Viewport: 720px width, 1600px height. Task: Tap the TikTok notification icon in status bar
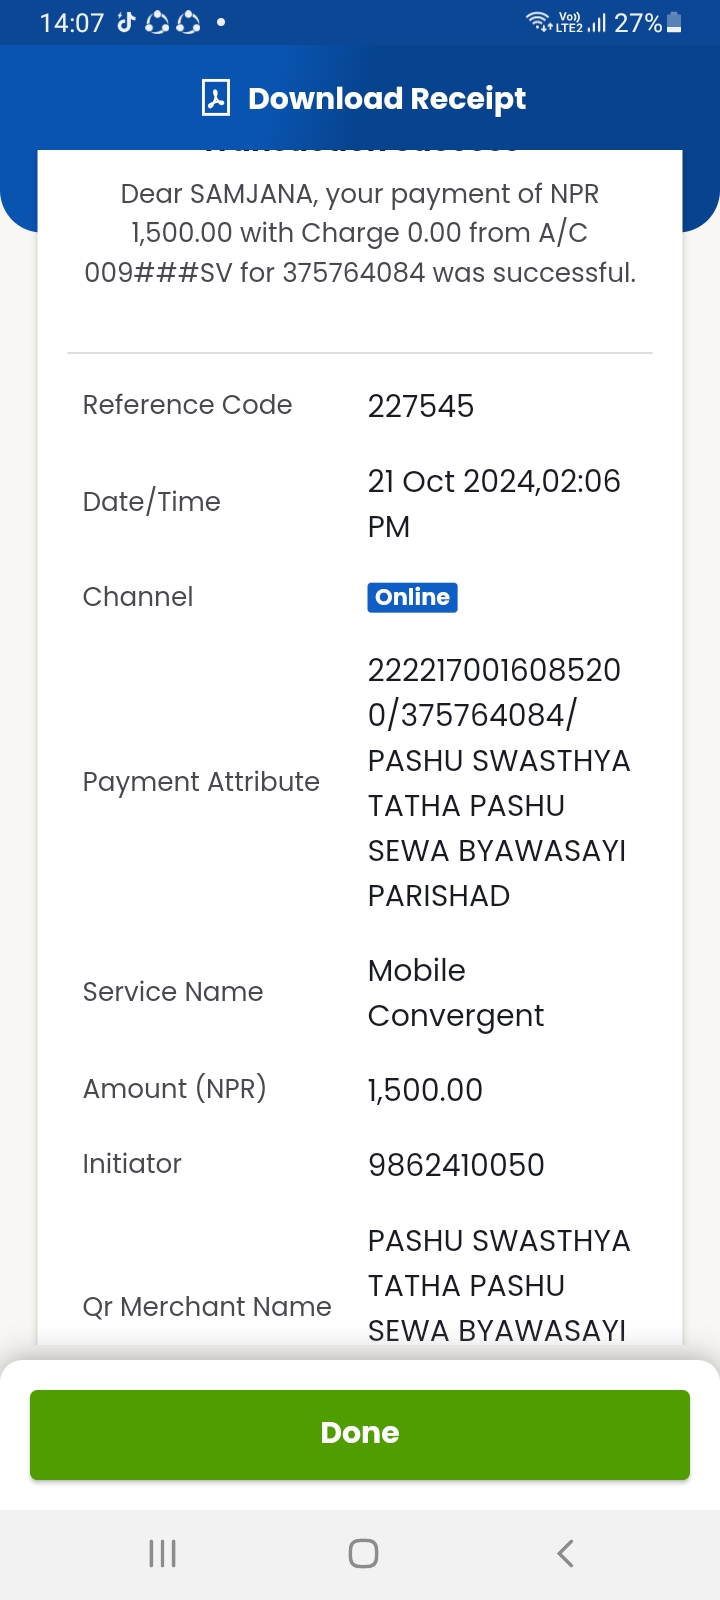126,22
